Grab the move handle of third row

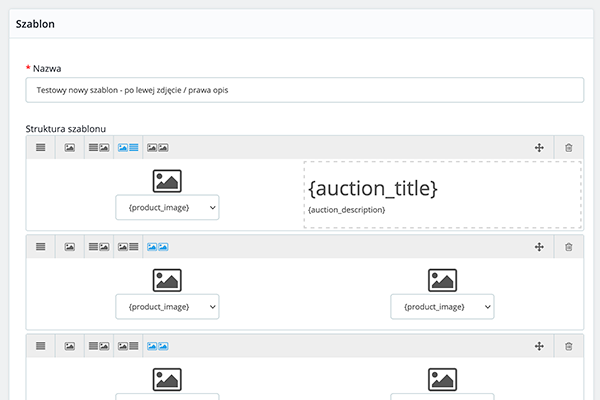click(539, 346)
